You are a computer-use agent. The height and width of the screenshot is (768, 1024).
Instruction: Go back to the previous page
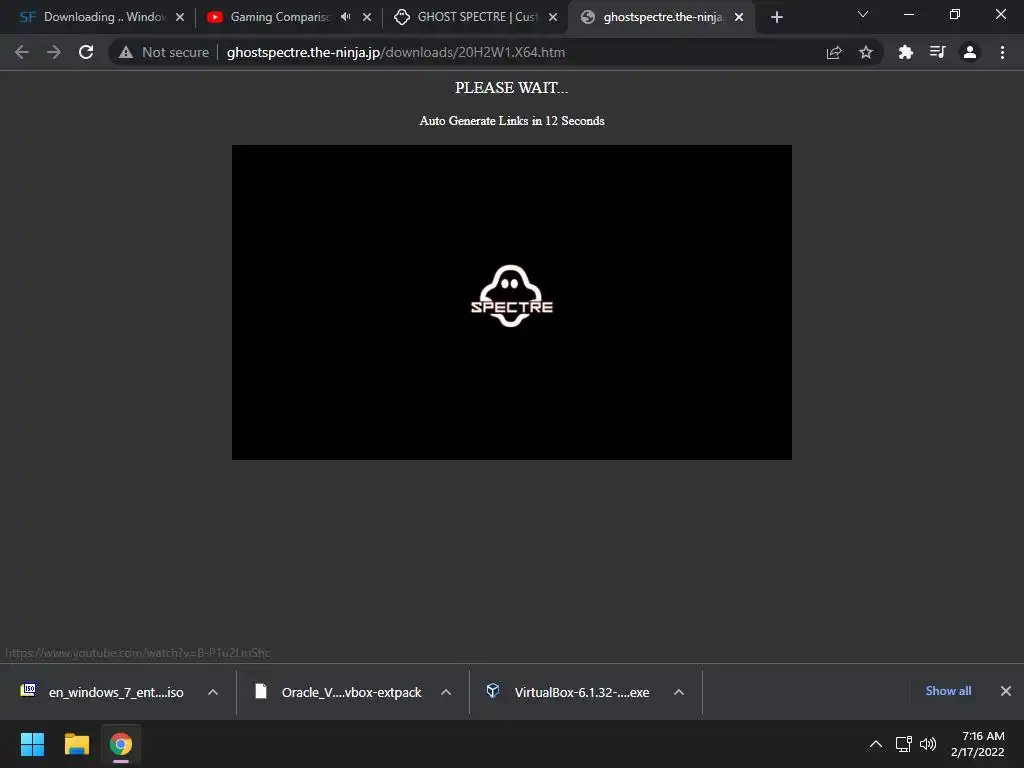click(22, 52)
